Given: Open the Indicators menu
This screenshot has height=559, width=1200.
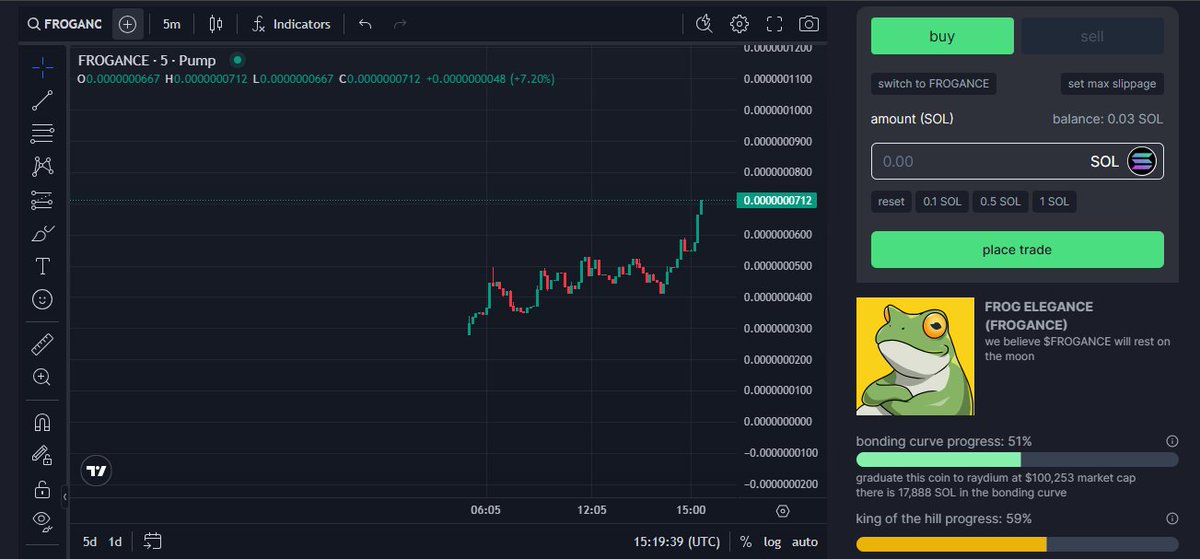Looking at the screenshot, I should 291,23.
